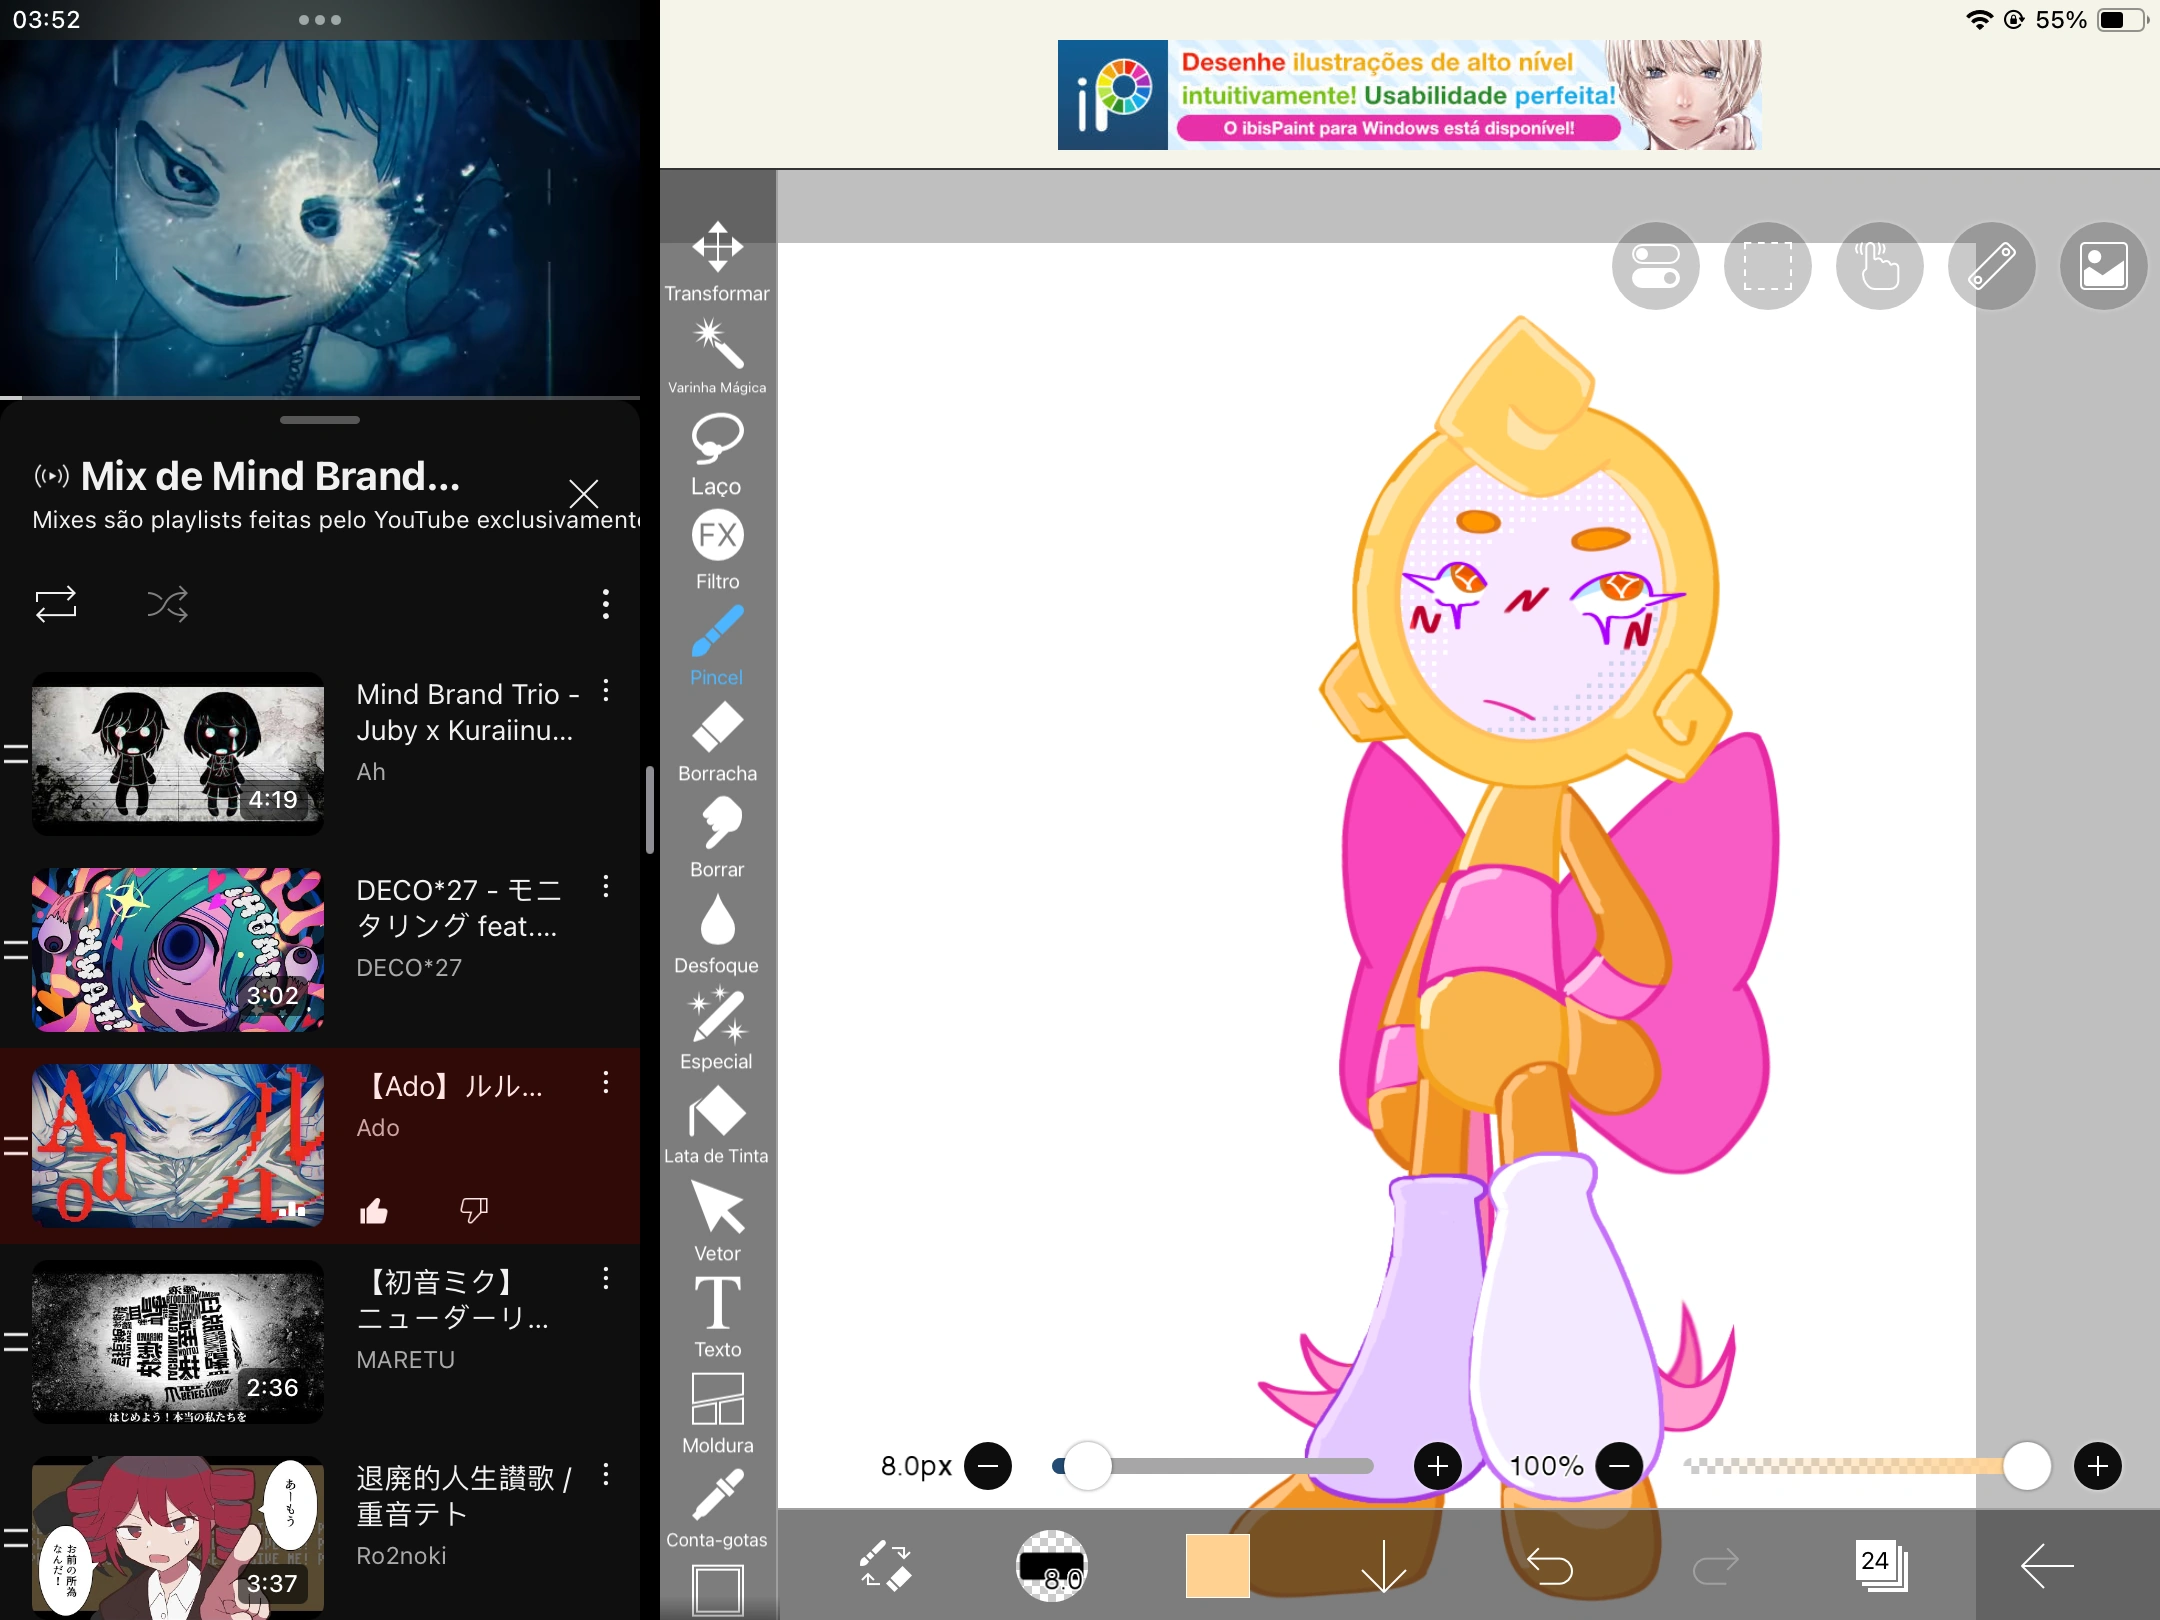
Task: Select the Pincel brush tool
Action: [716, 645]
